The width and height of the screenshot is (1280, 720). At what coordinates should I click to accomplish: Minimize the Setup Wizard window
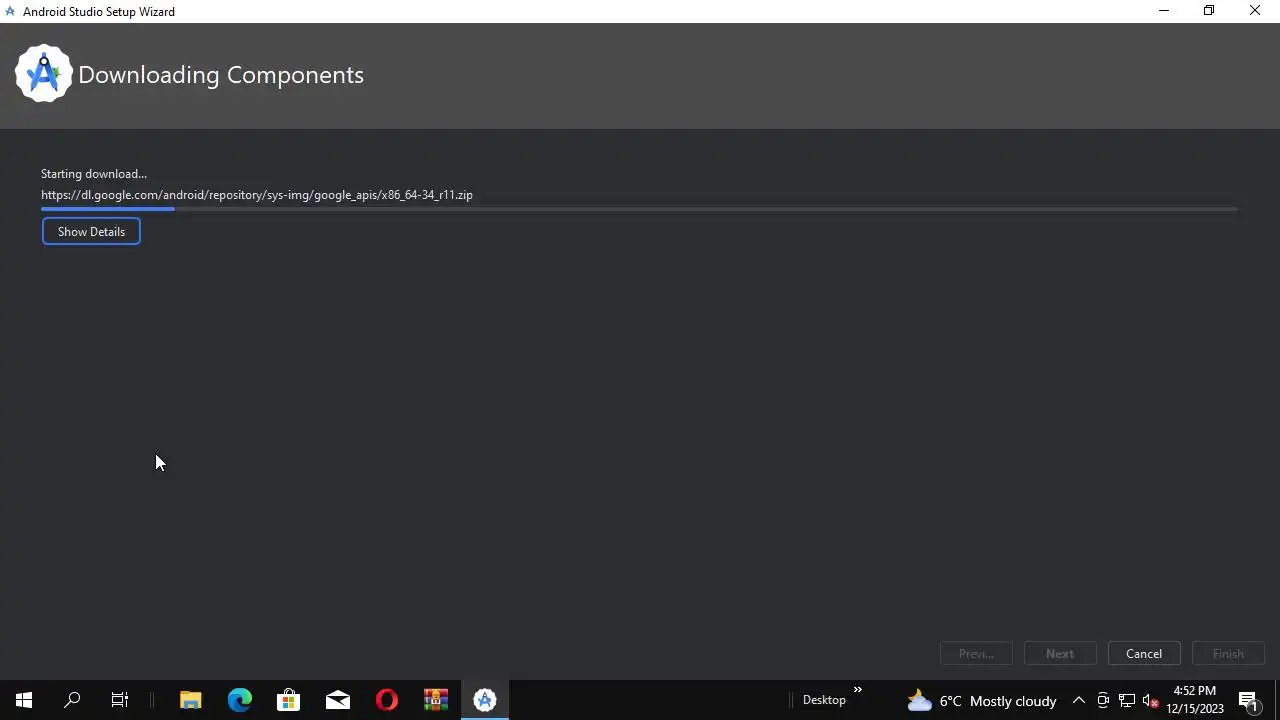pos(1164,11)
